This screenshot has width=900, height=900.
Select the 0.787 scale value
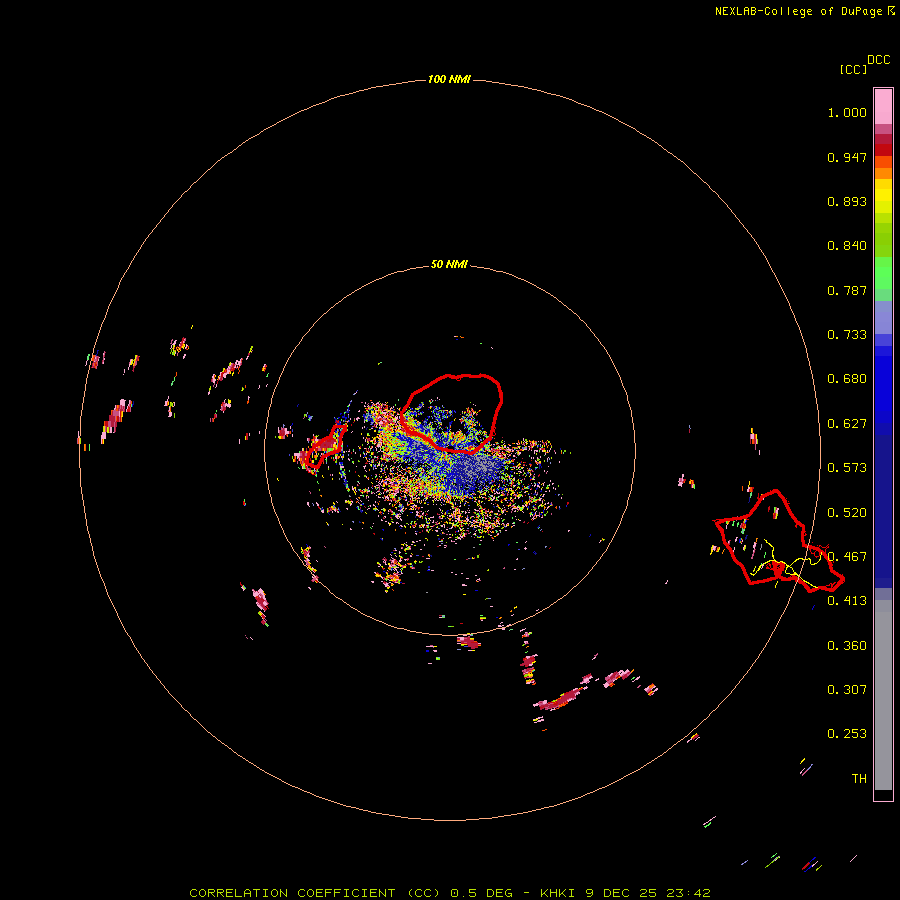(847, 290)
